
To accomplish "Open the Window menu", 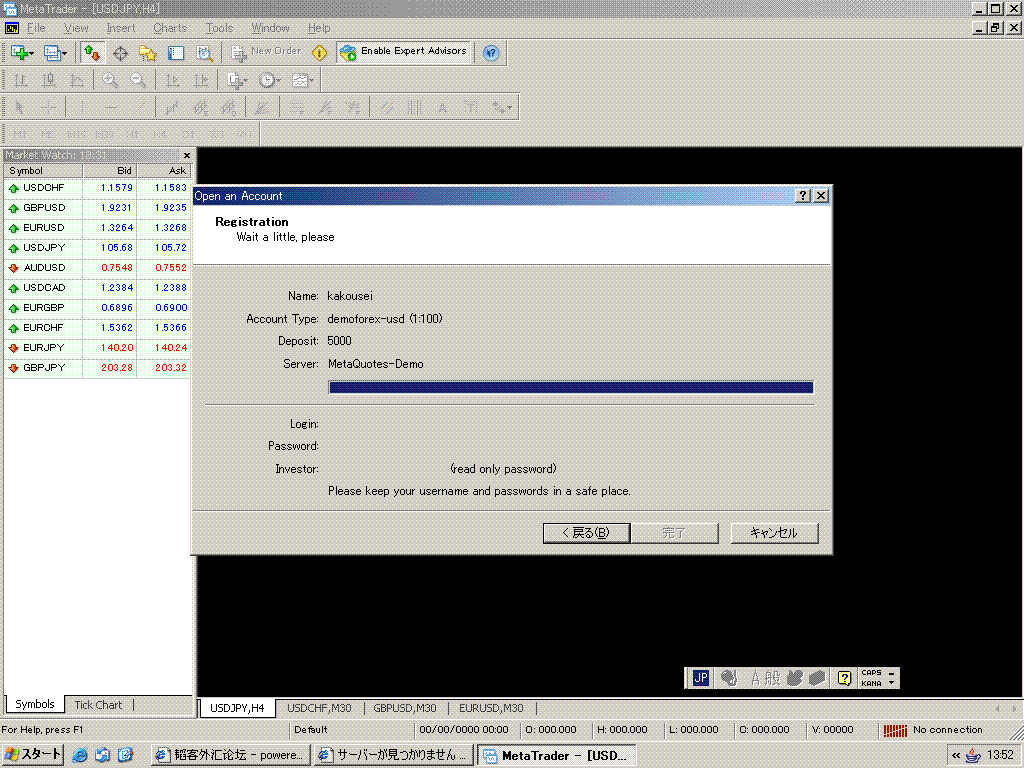I will 270,28.
